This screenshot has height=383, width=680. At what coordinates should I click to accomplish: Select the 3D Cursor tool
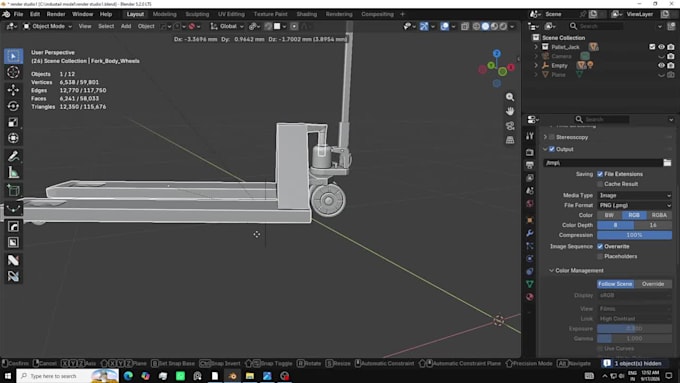click(13, 72)
